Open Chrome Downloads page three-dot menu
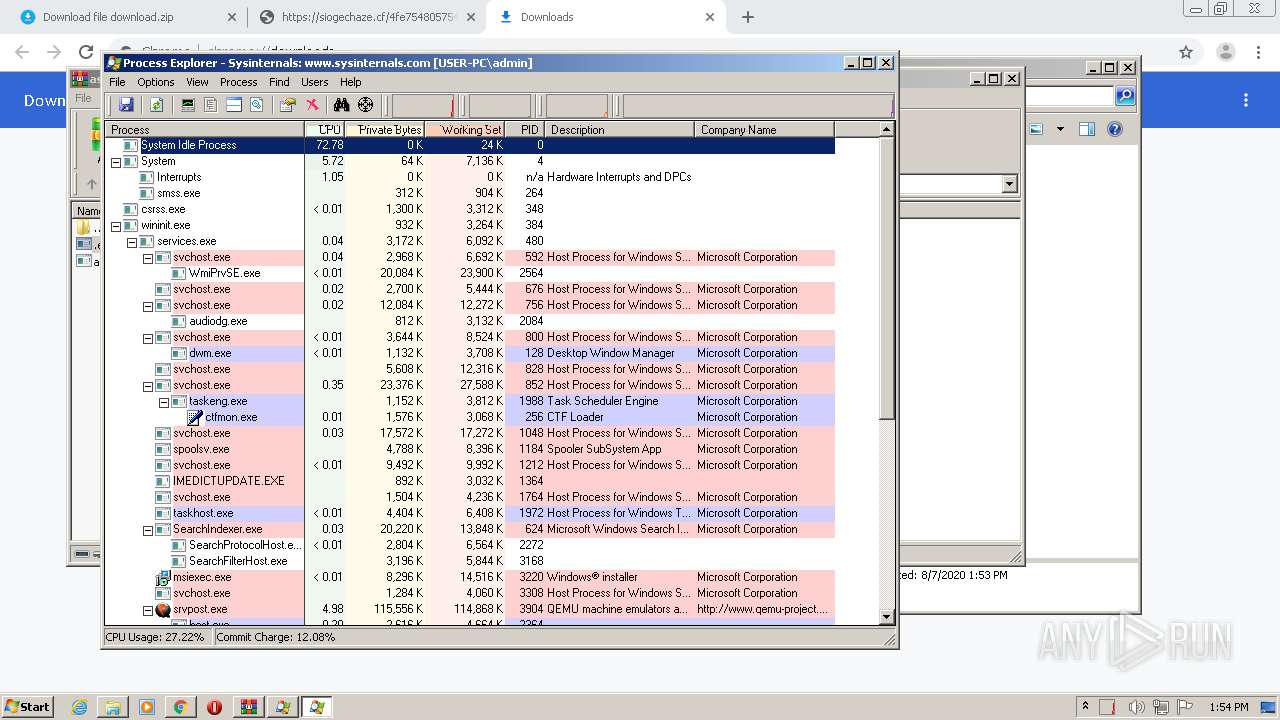 click(x=1246, y=100)
